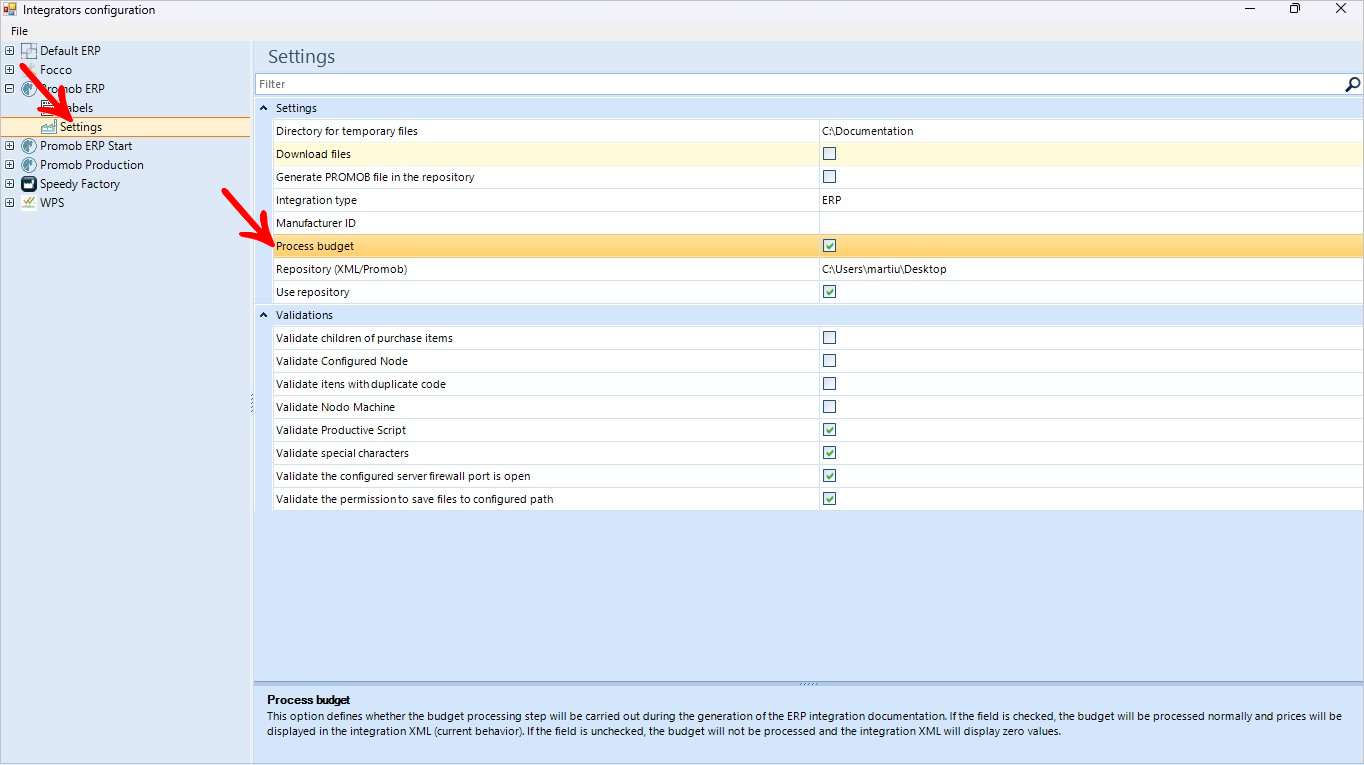
Task: Click the empty Manufacturer ID value field
Action: pyautogui.click(x=1091, y=223)
